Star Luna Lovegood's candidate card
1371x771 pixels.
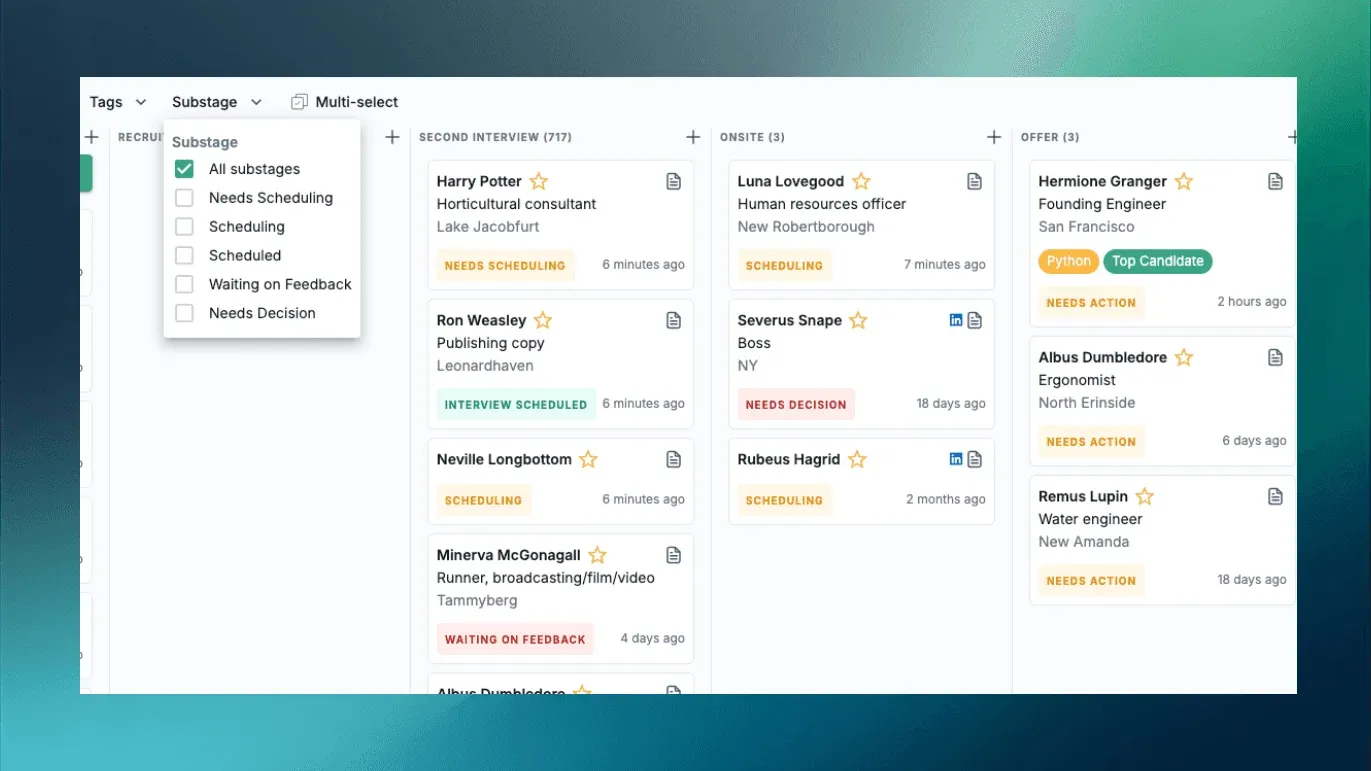coord(861,181)
